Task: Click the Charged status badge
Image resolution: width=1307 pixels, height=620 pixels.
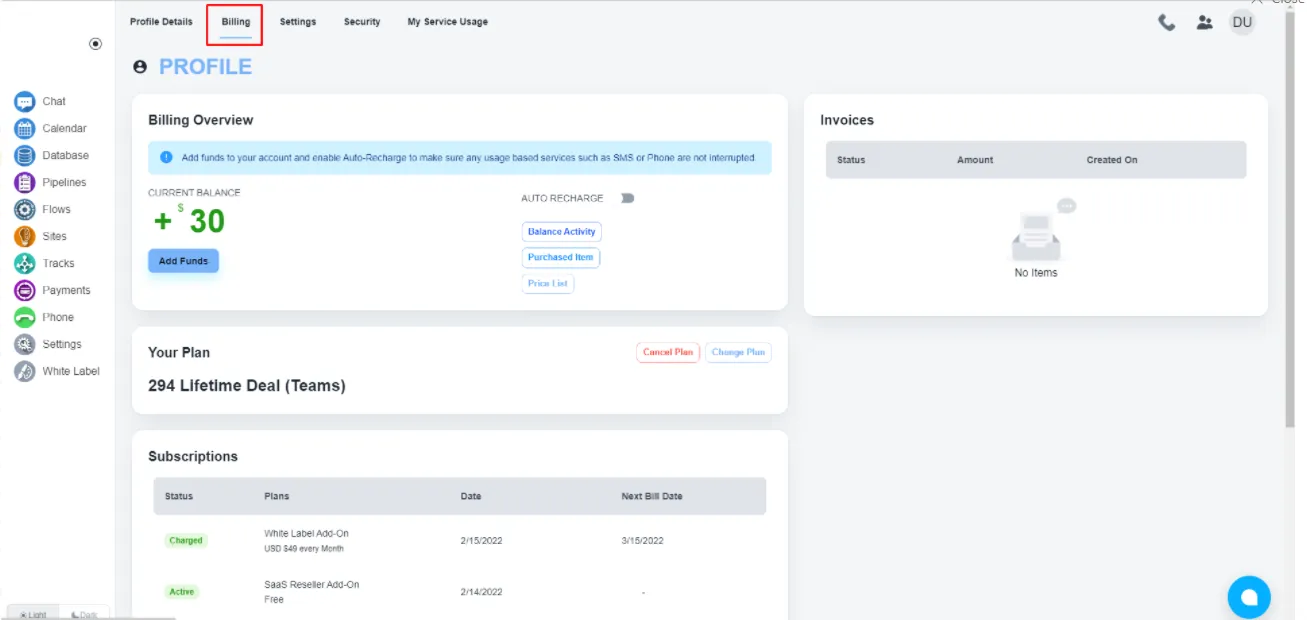Action: pos(186,541)
